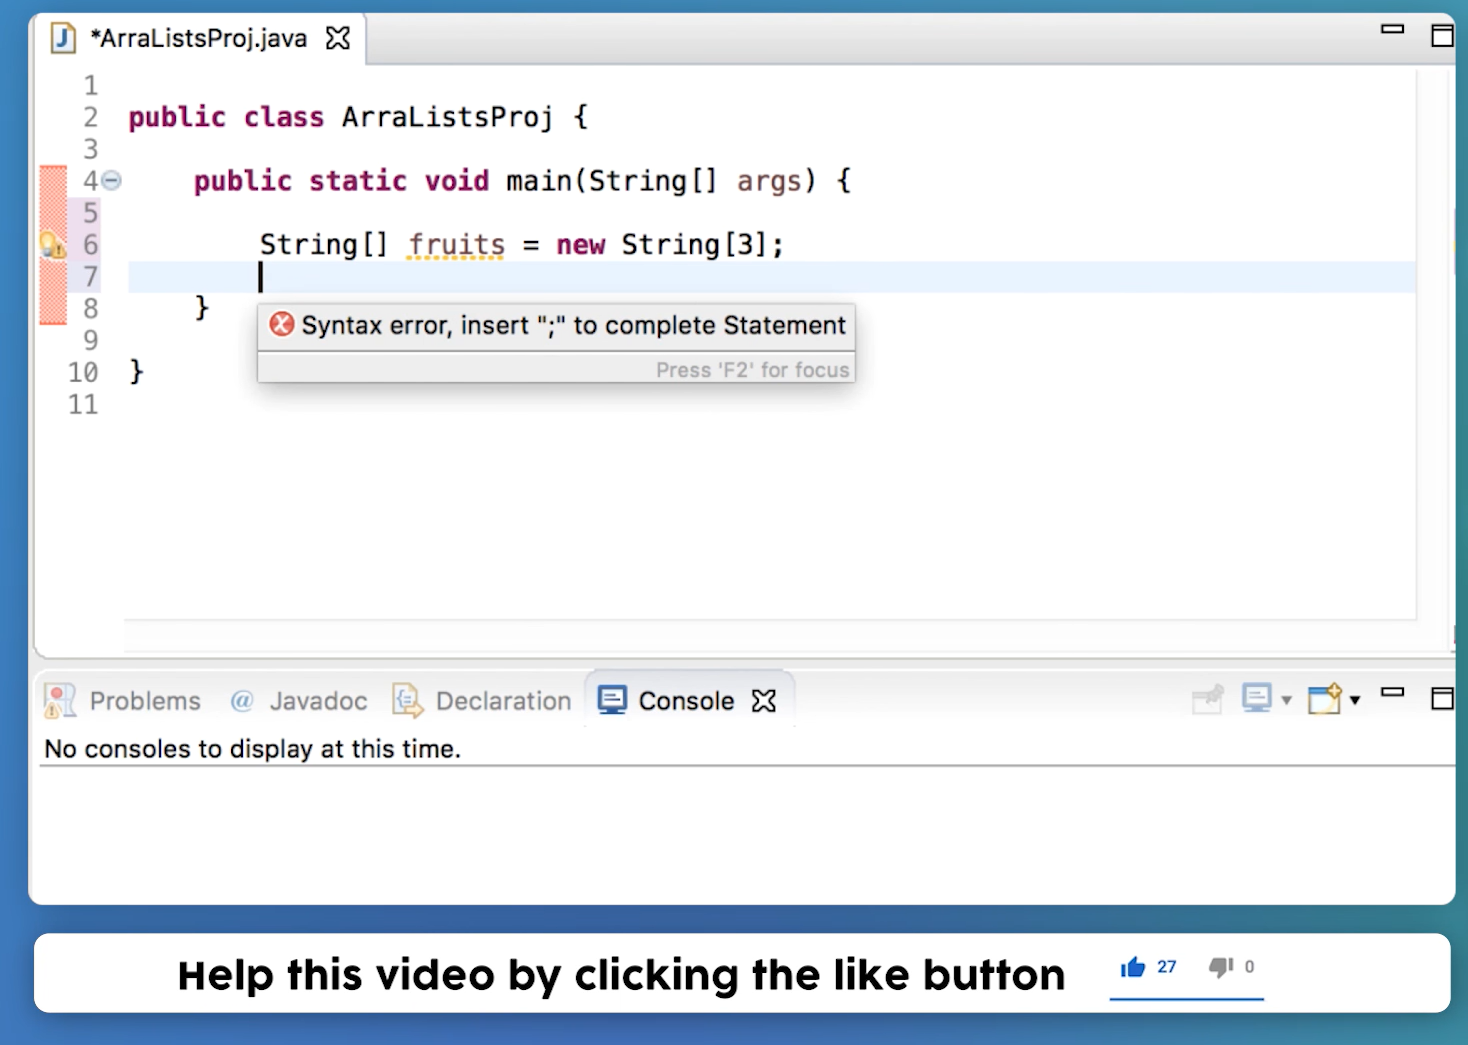Click the 'static' keyword on line 4
The width and height of the screenshot is (1468, 1045).
click(x=358, y=181)
